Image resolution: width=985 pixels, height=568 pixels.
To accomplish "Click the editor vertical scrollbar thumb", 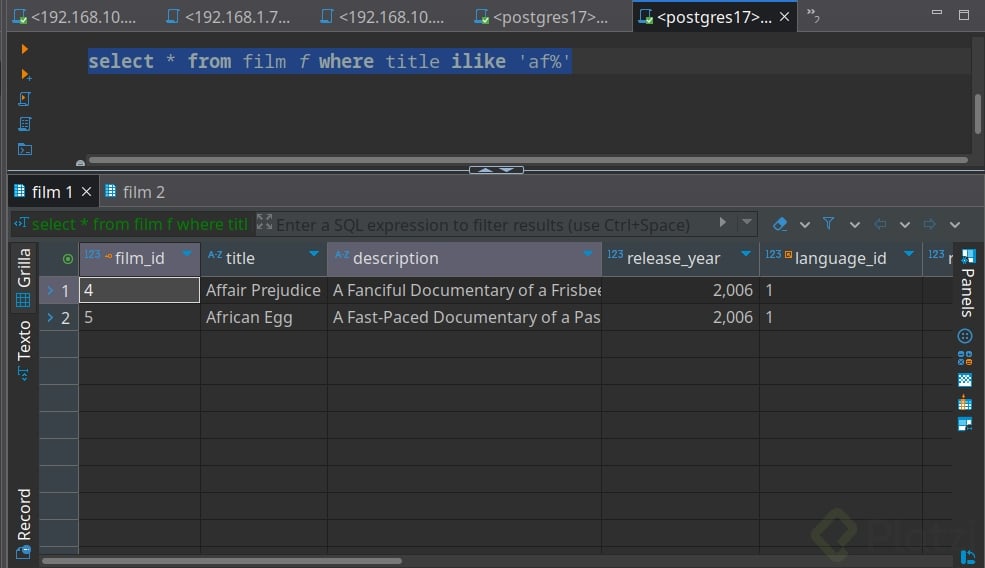I will [977, 114].
